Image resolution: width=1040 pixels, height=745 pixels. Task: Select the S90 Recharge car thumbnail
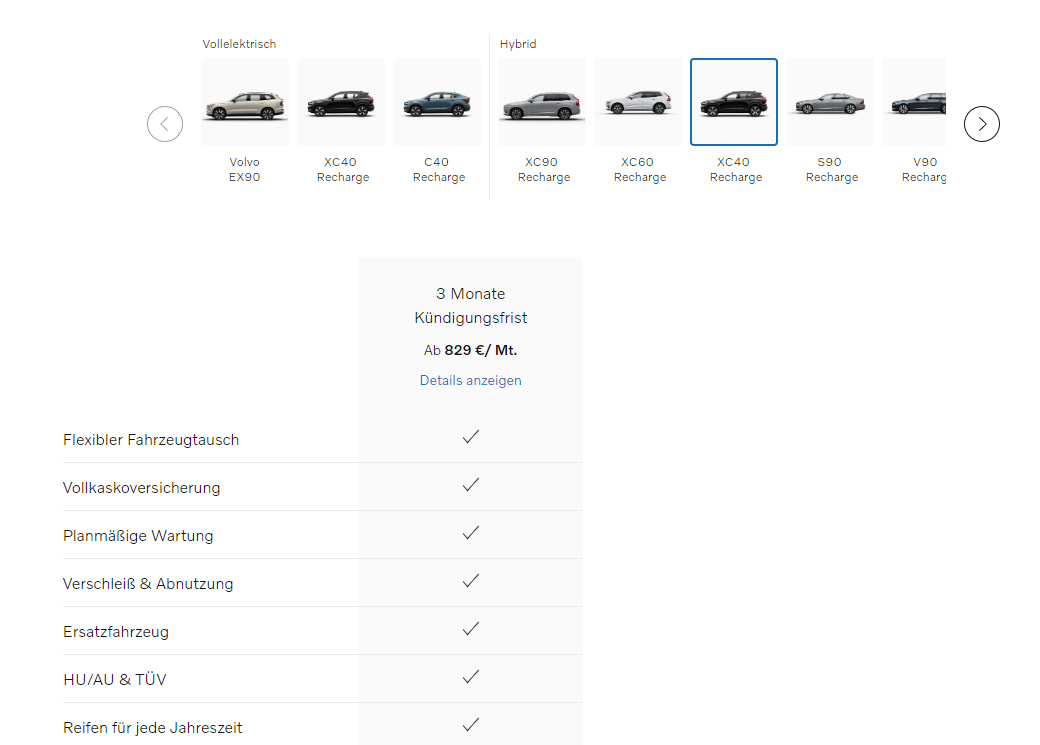click(x=830, y=102)
